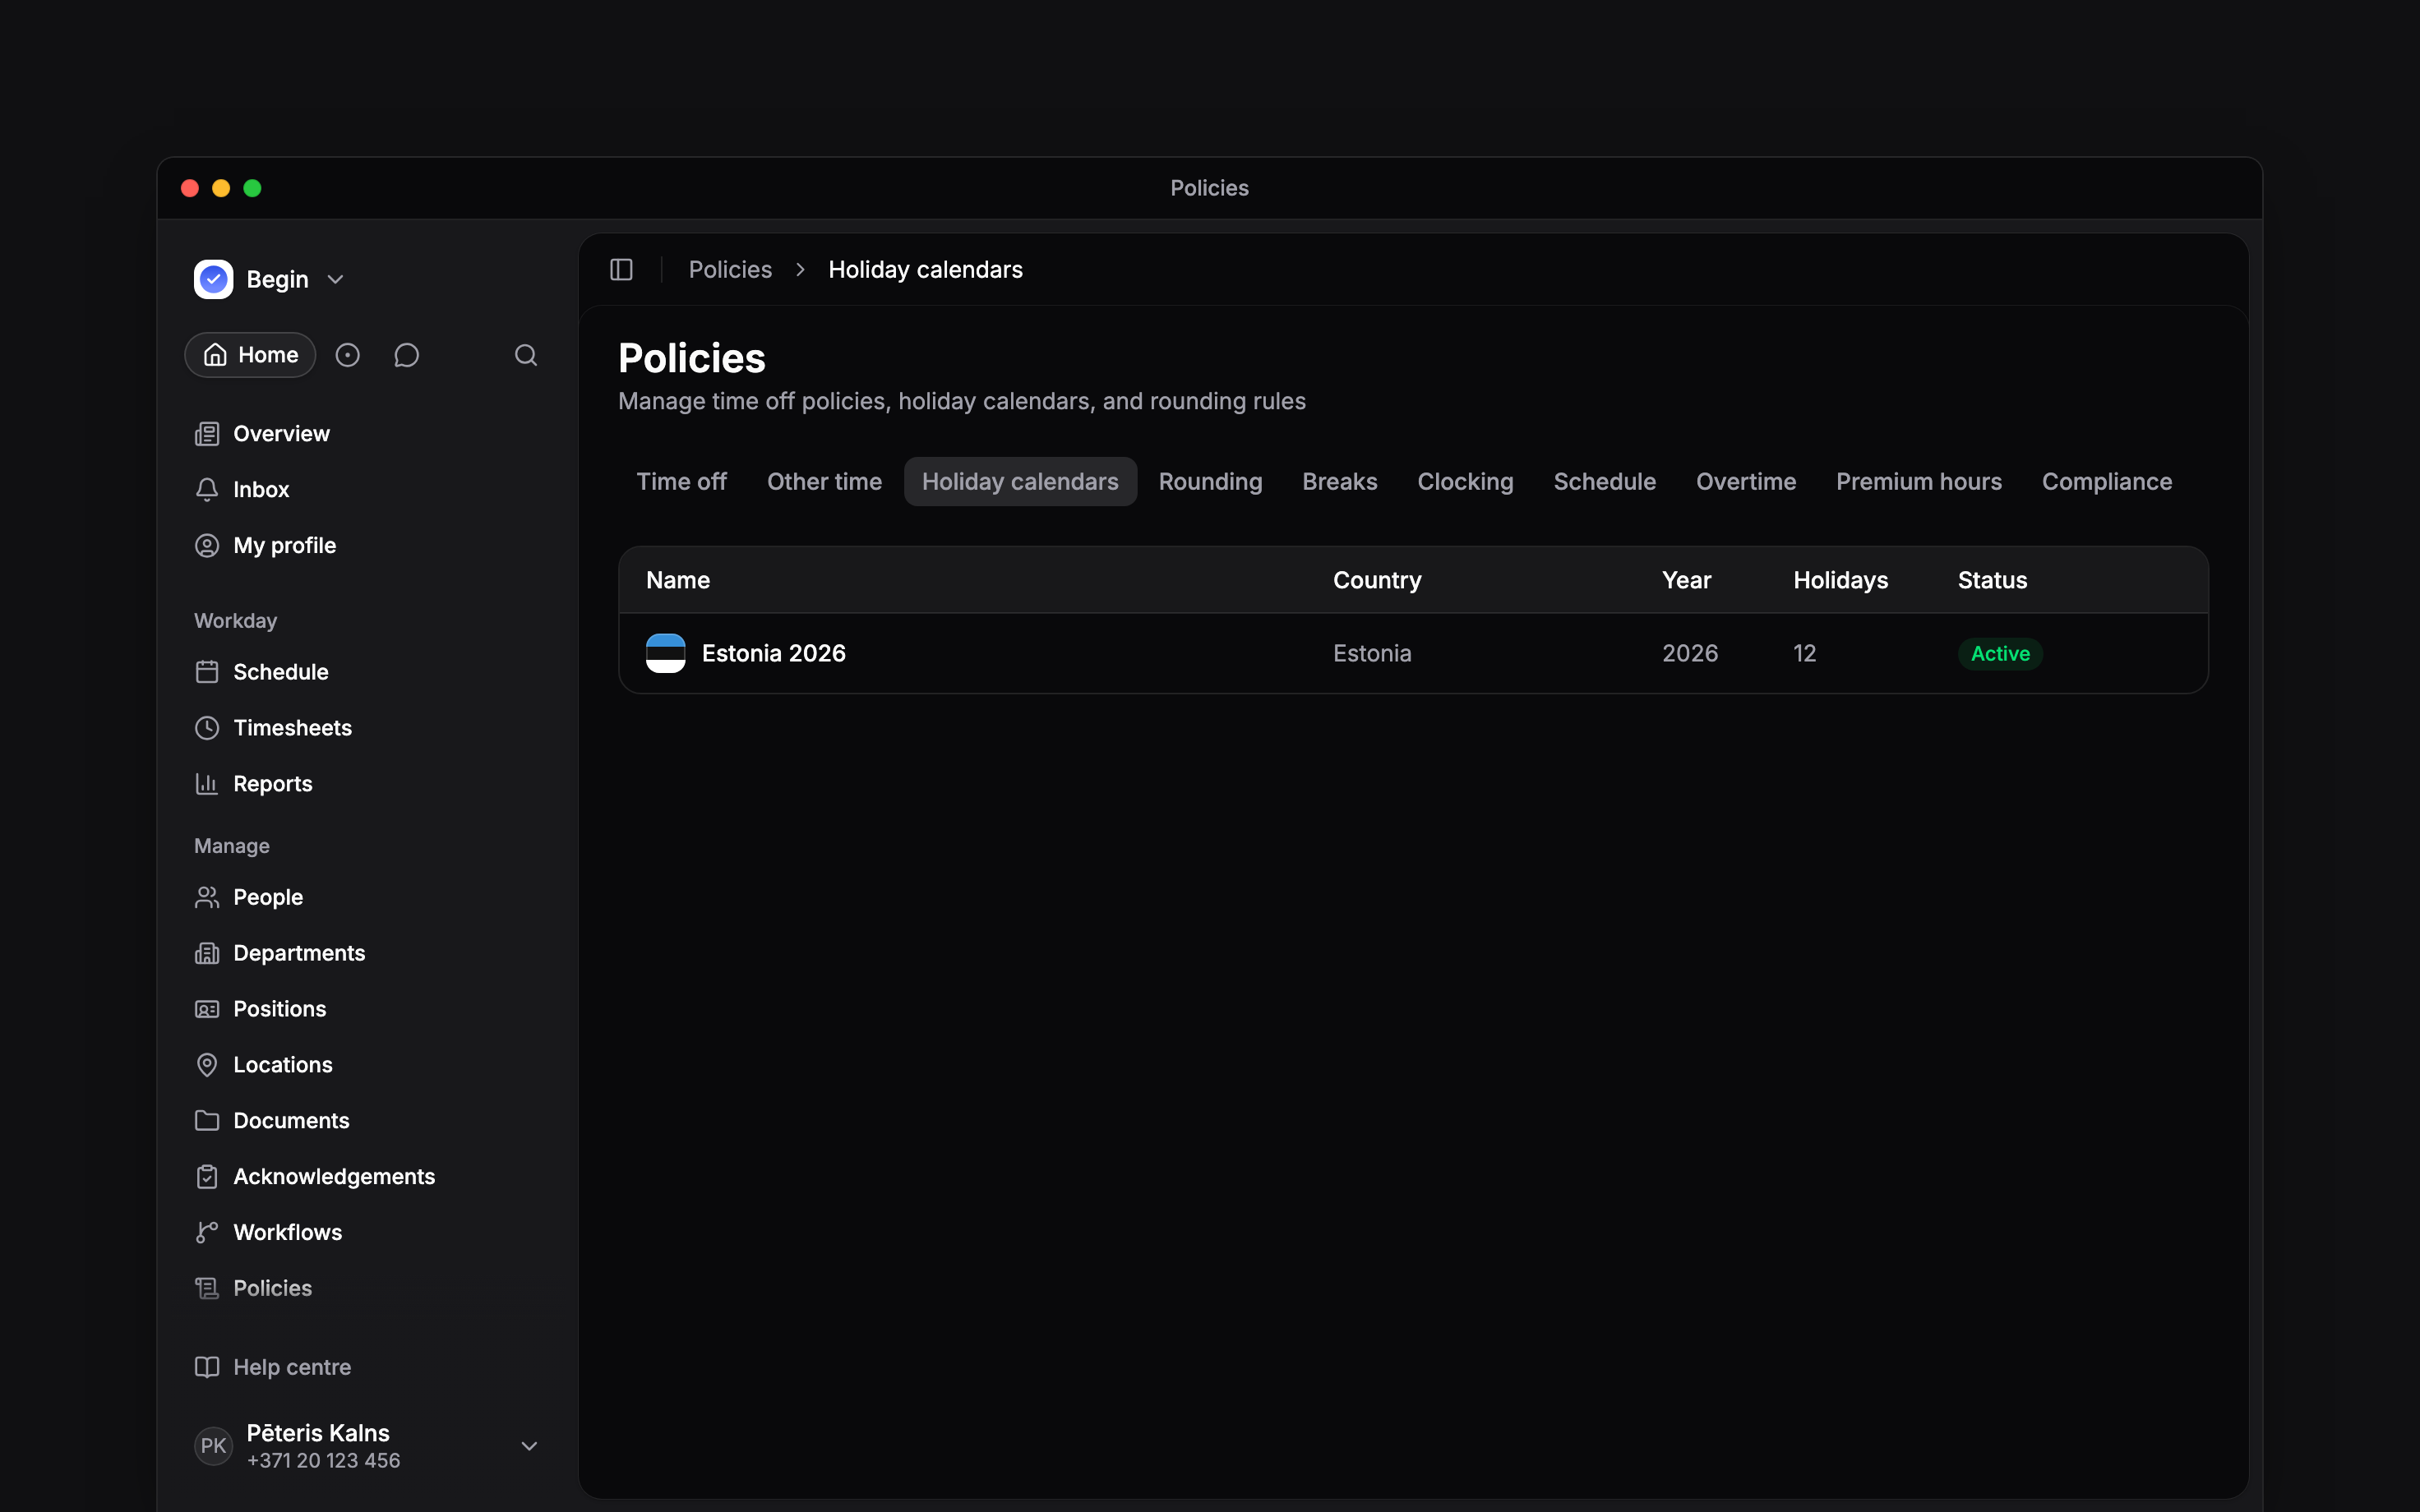Open the chat bubble icon
Viewport: 2420px width, 1512px height.
[x=406, y=355]
